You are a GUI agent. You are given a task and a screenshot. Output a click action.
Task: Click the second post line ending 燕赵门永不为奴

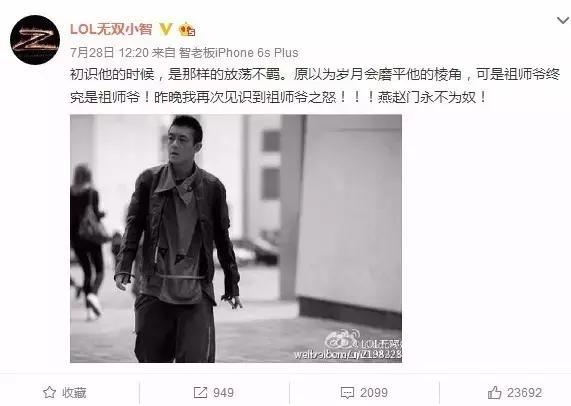(x=278, y=97)
